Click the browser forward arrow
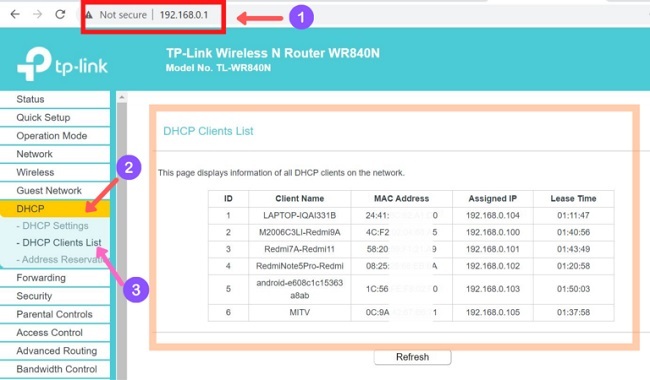 pyautogui.click(x=37, y=15)
